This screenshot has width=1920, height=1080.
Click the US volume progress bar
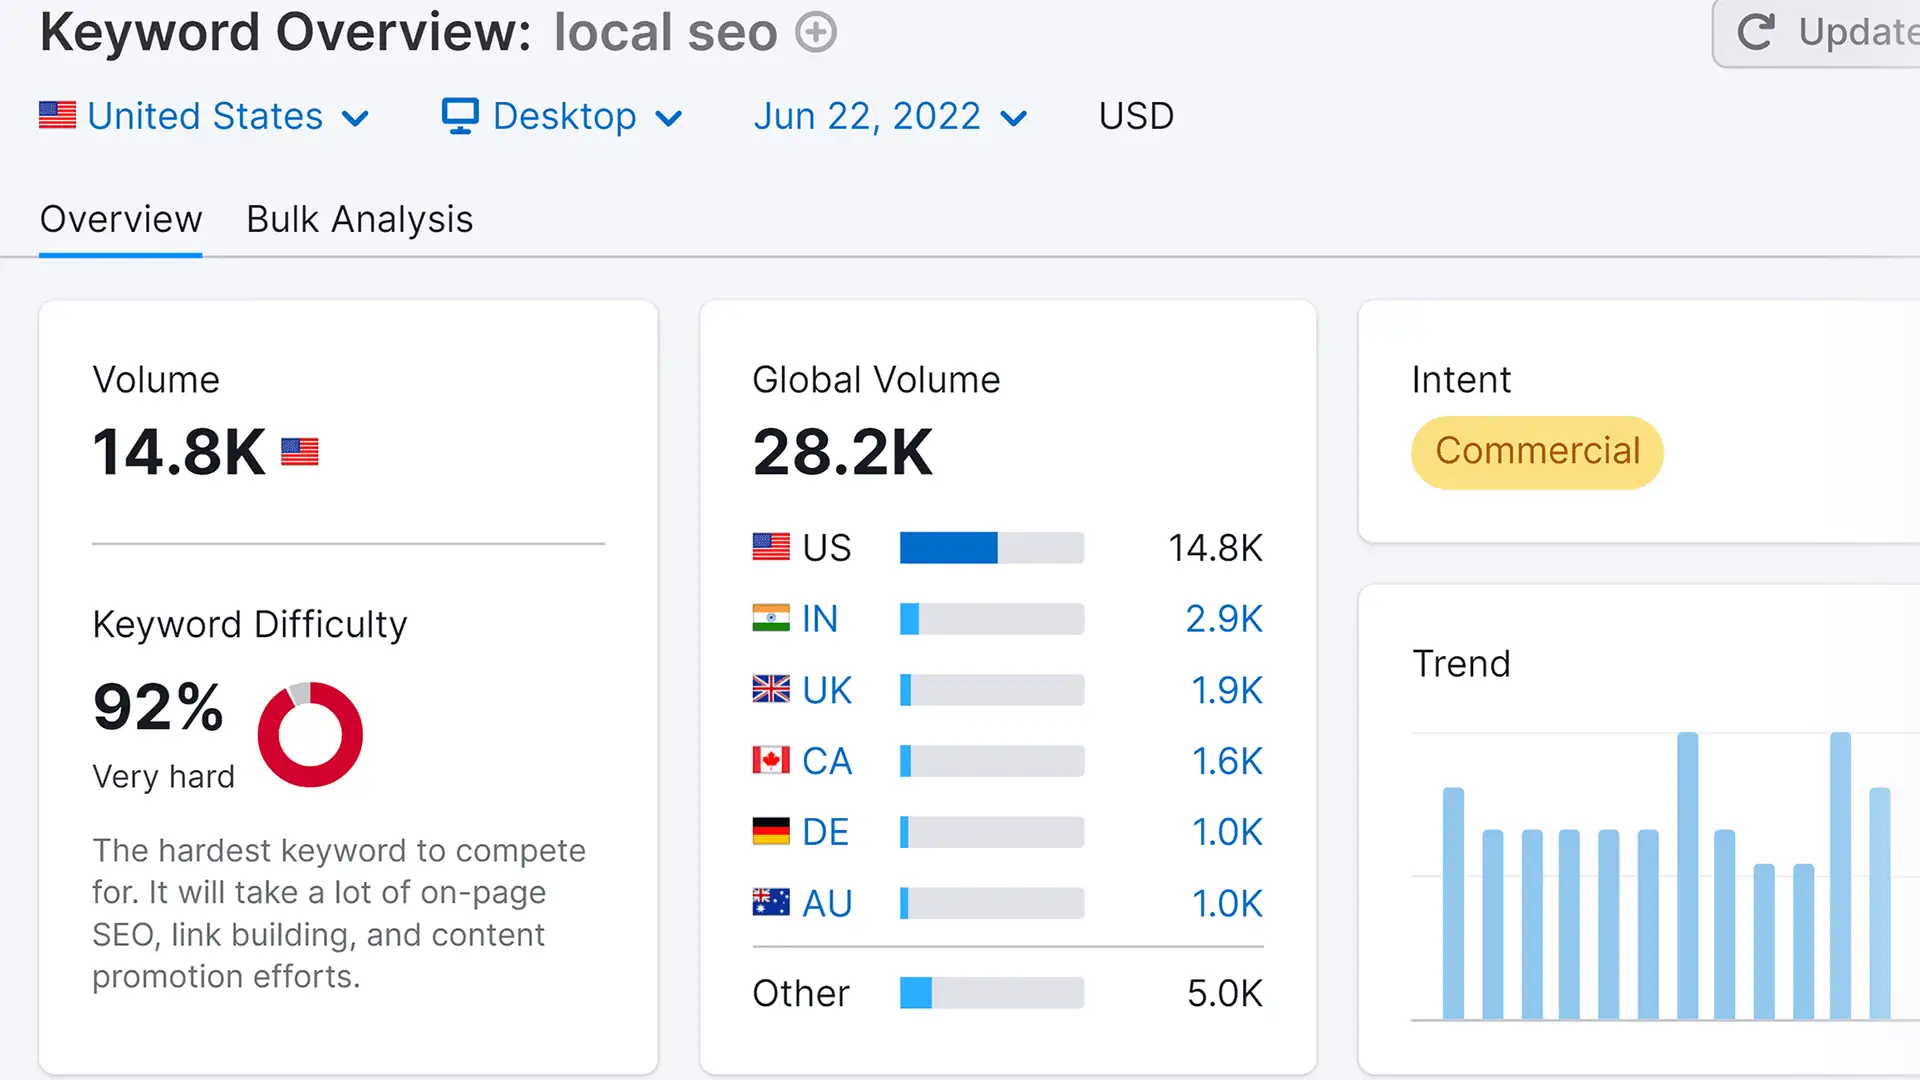991,548
